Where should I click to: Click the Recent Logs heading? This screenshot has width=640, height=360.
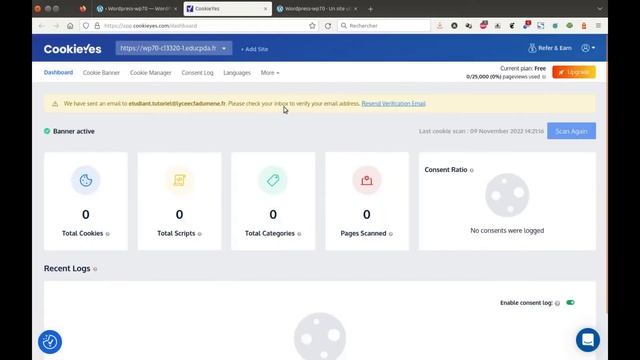click(67, 269)
